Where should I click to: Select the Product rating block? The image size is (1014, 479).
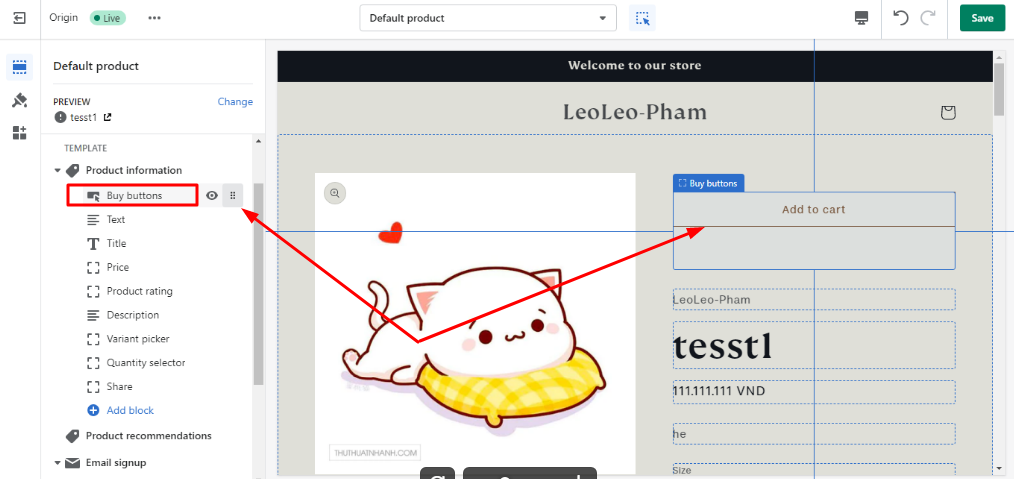tap(140, 292)
